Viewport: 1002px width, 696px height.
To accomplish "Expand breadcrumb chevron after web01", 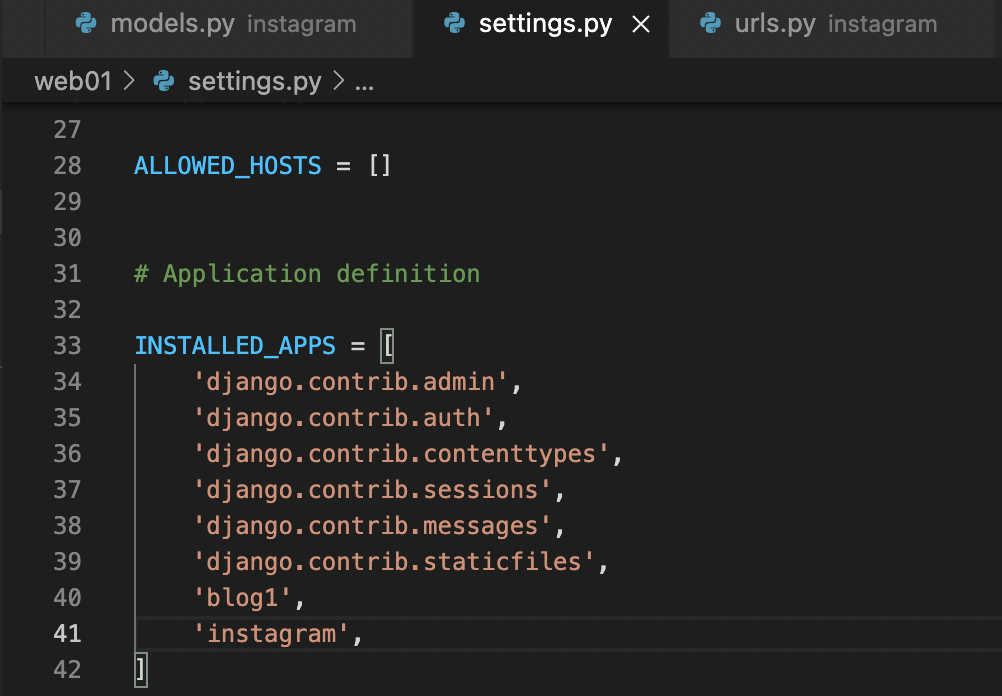I will (x=129, y=81).
